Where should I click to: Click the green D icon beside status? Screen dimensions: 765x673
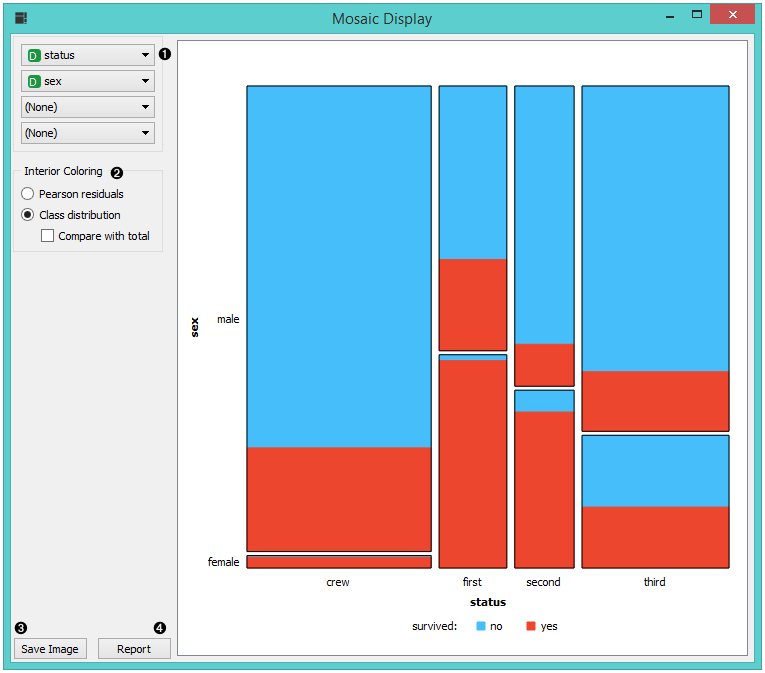coord(34,55)
